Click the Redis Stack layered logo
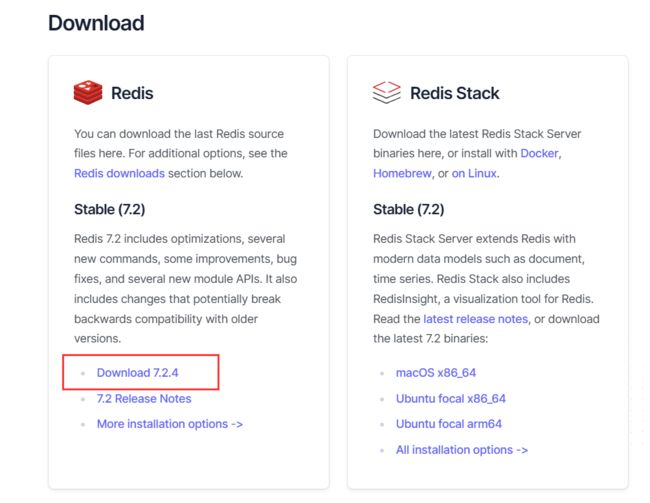 tap(386, 92)
